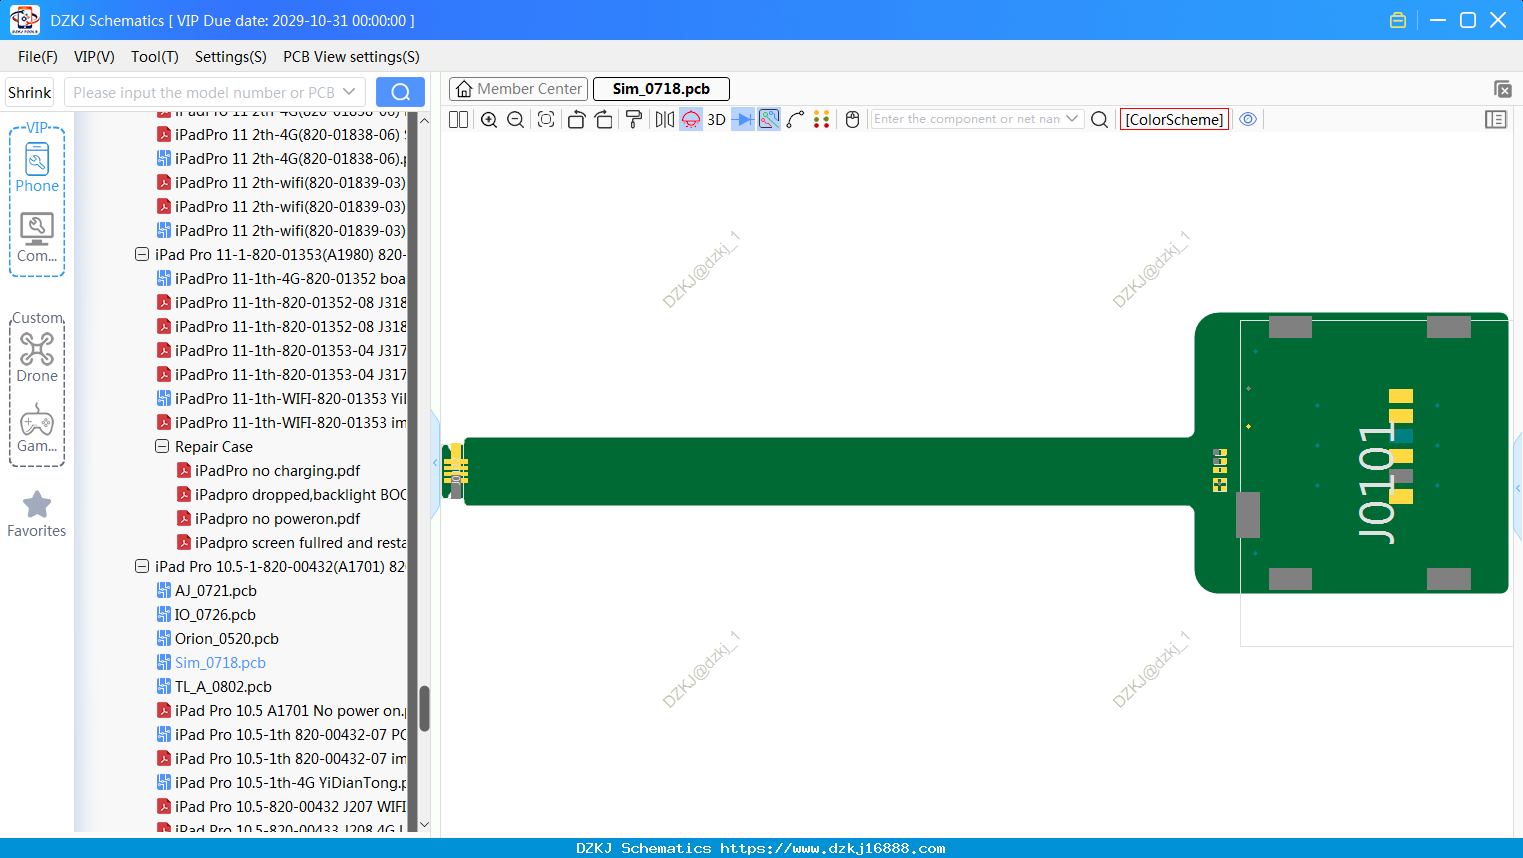This screenshot has width=1523, height=858.
Task: Select the Game console category
Action: [x=37, y=428]
